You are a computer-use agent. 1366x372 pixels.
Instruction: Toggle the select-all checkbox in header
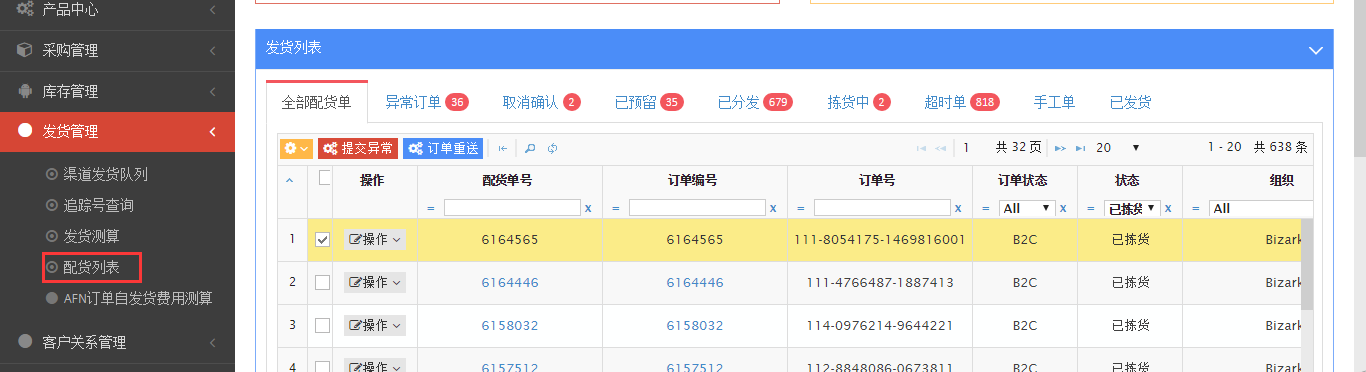tap(323, 178)
